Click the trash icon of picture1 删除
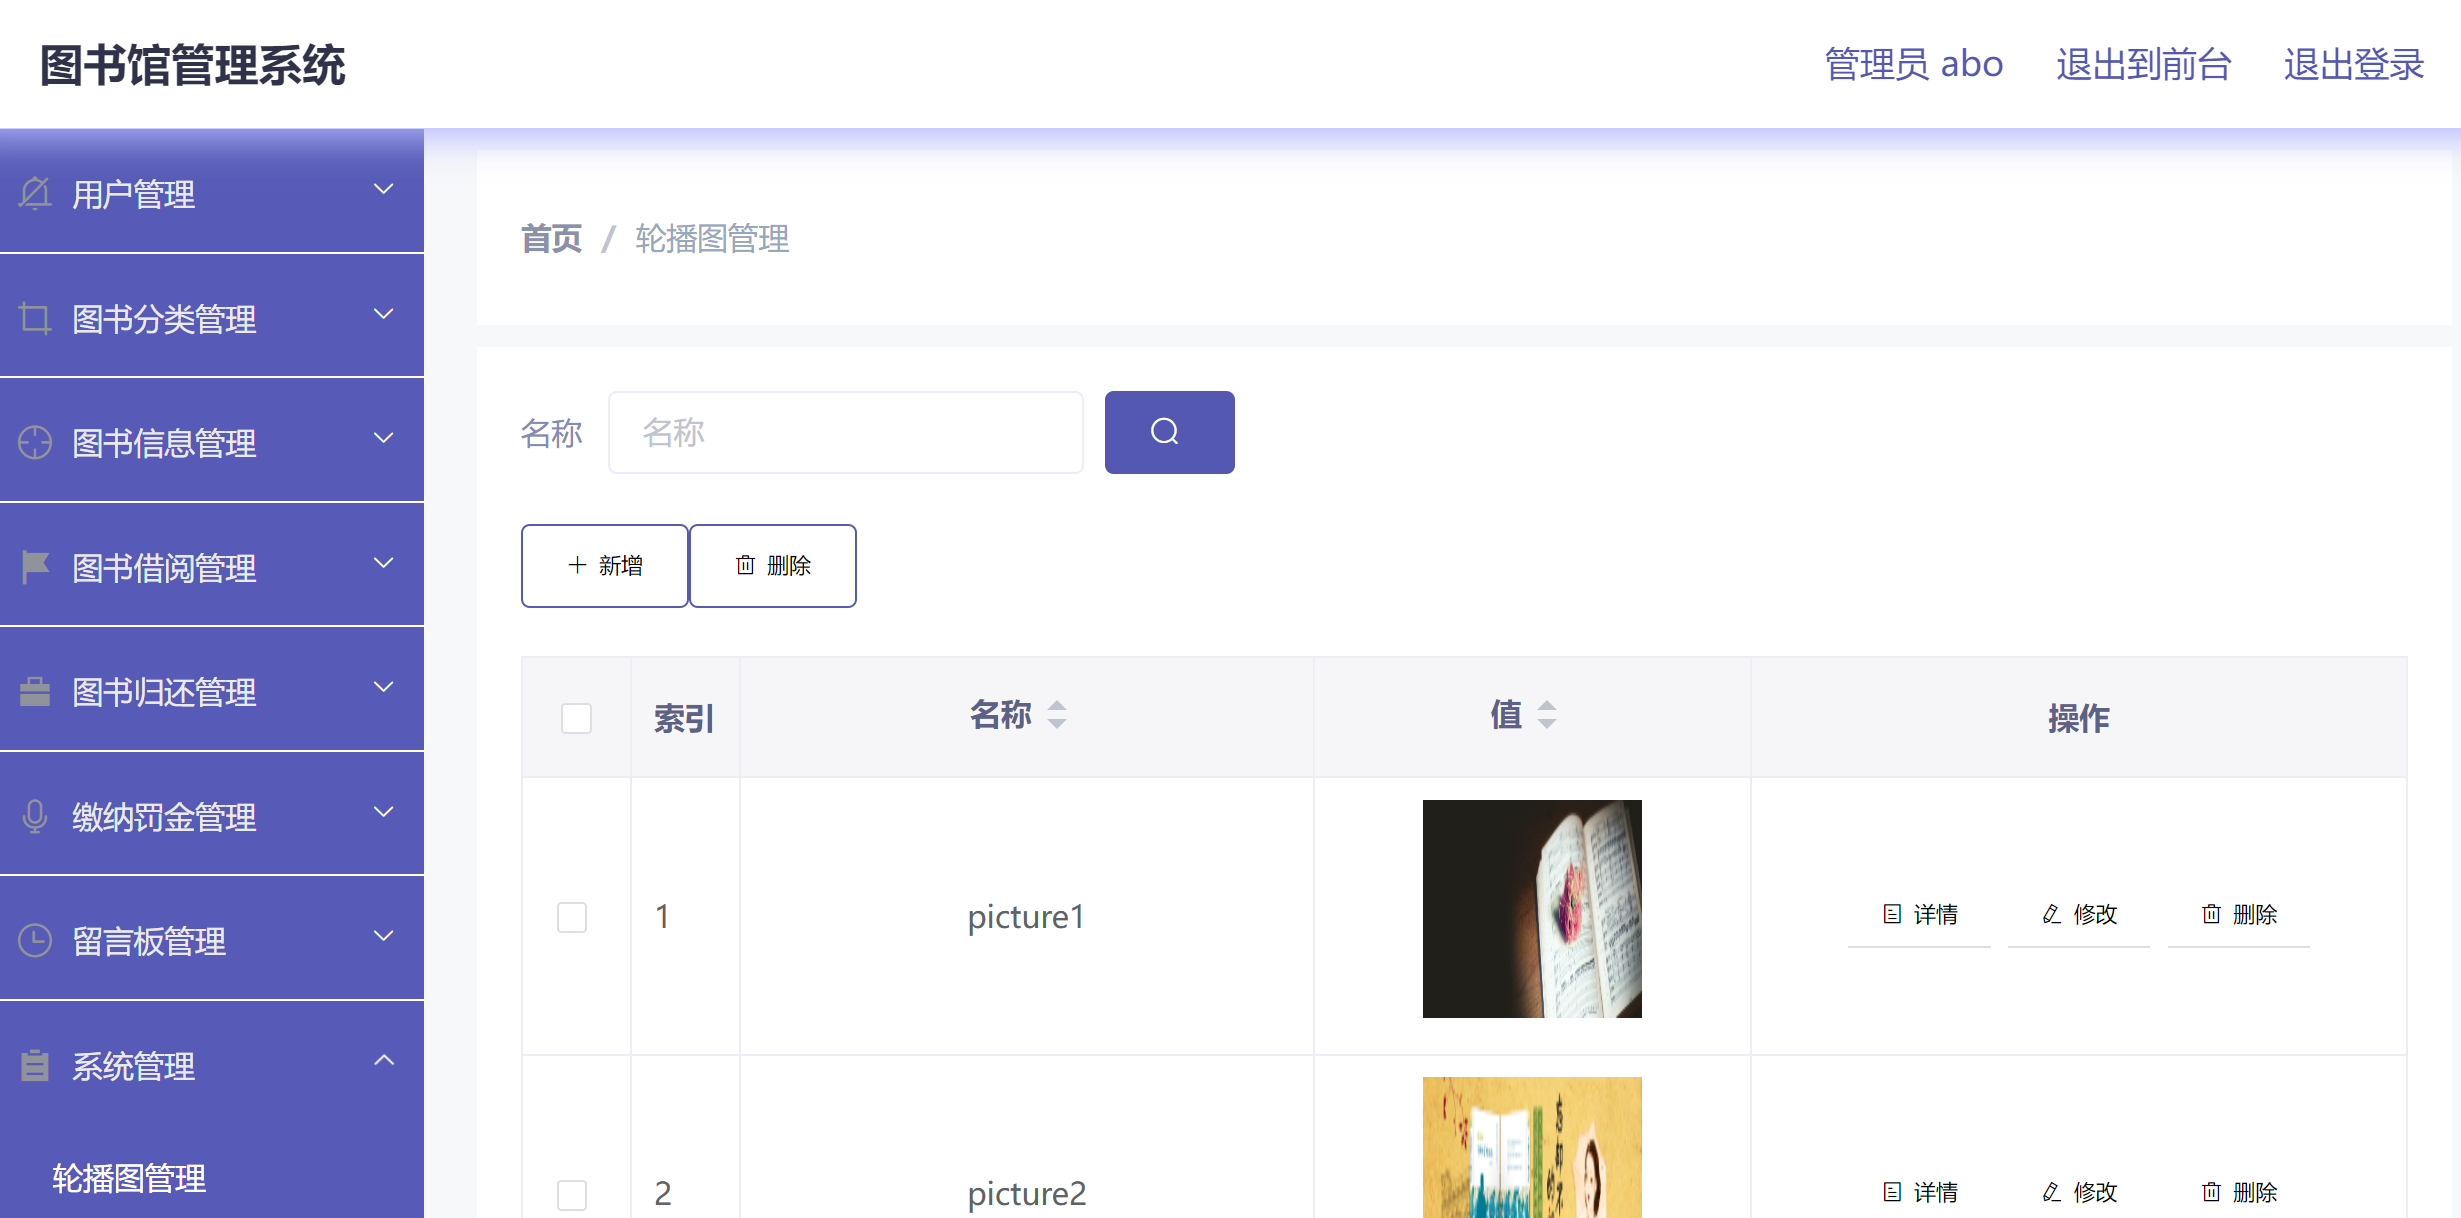The width and height of the screenshot is (2461, 1218). (2211, 914)
